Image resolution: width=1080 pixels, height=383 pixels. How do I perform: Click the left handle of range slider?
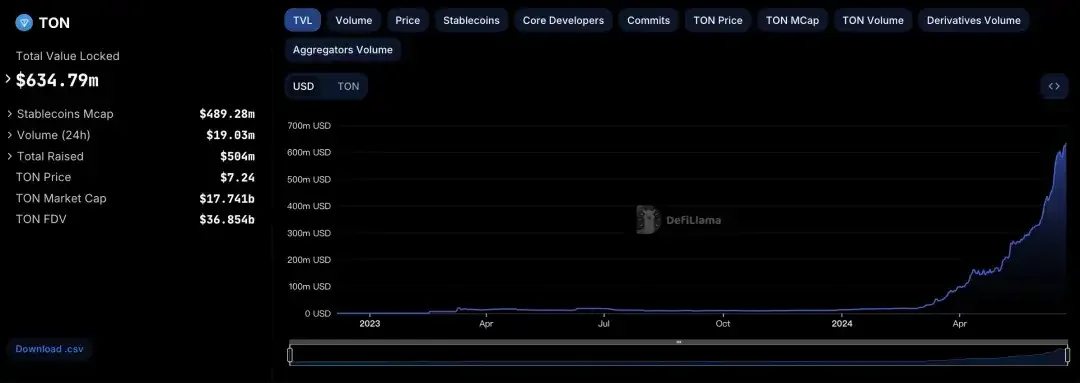point(290,355)
